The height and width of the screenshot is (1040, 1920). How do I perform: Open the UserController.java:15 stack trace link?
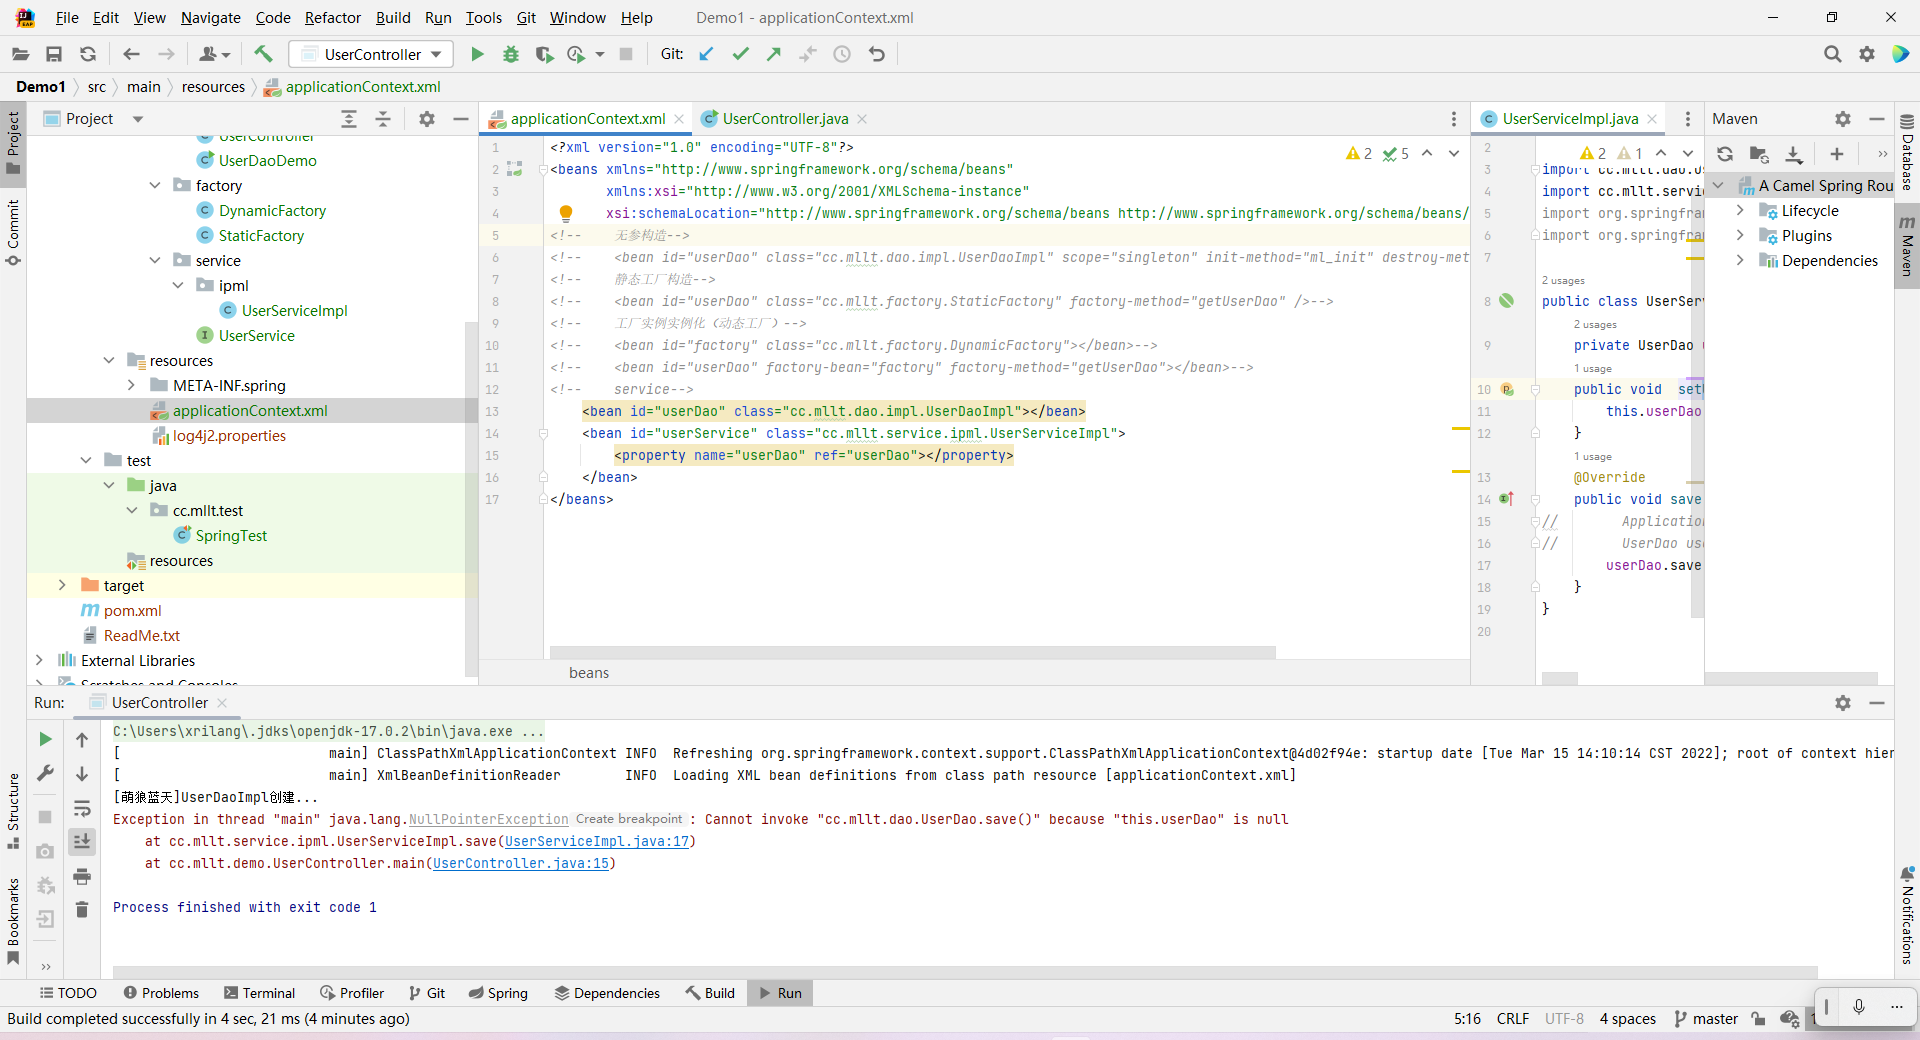click(520, 864)
